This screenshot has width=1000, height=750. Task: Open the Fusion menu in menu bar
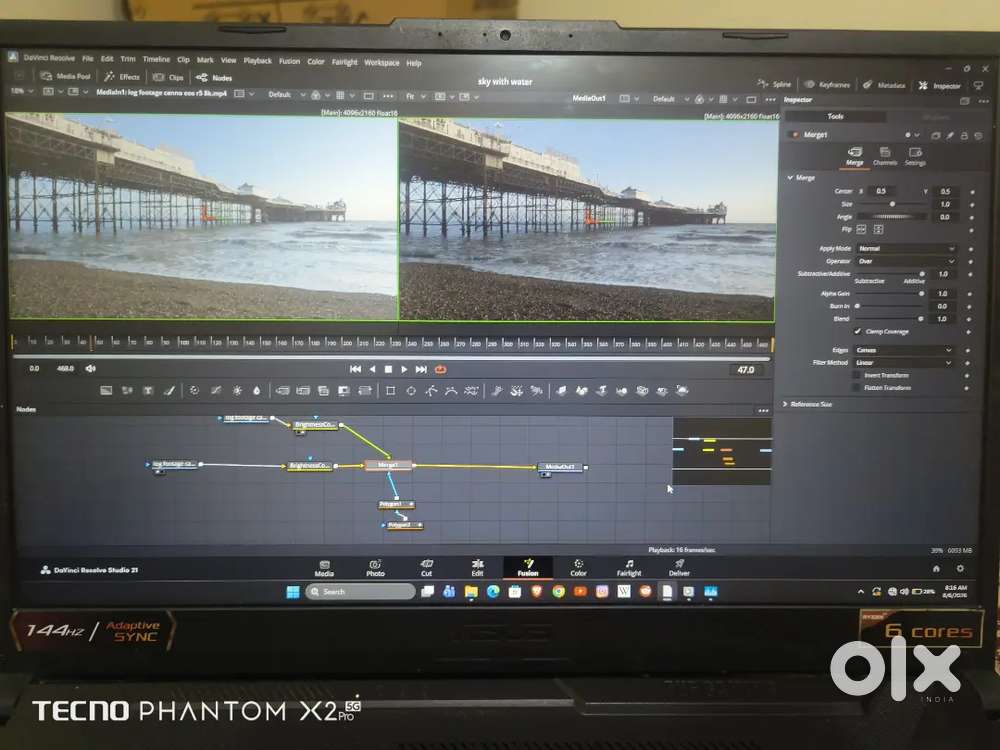289,61
